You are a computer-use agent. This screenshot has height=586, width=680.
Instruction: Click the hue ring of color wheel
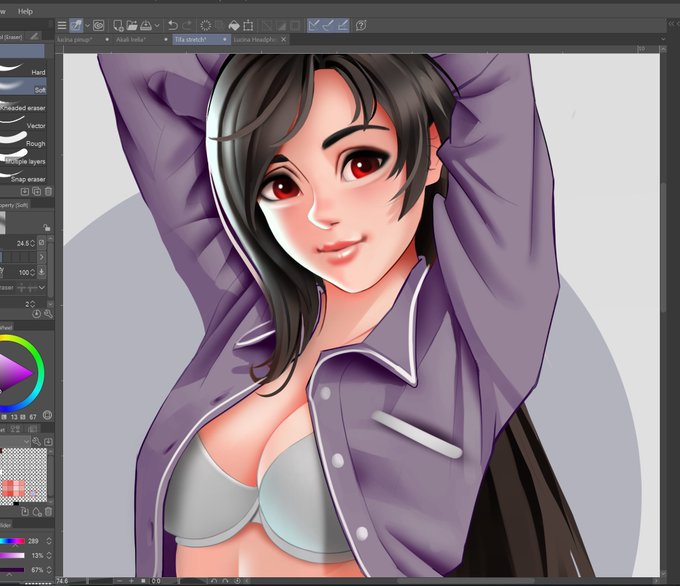point(40,373)
